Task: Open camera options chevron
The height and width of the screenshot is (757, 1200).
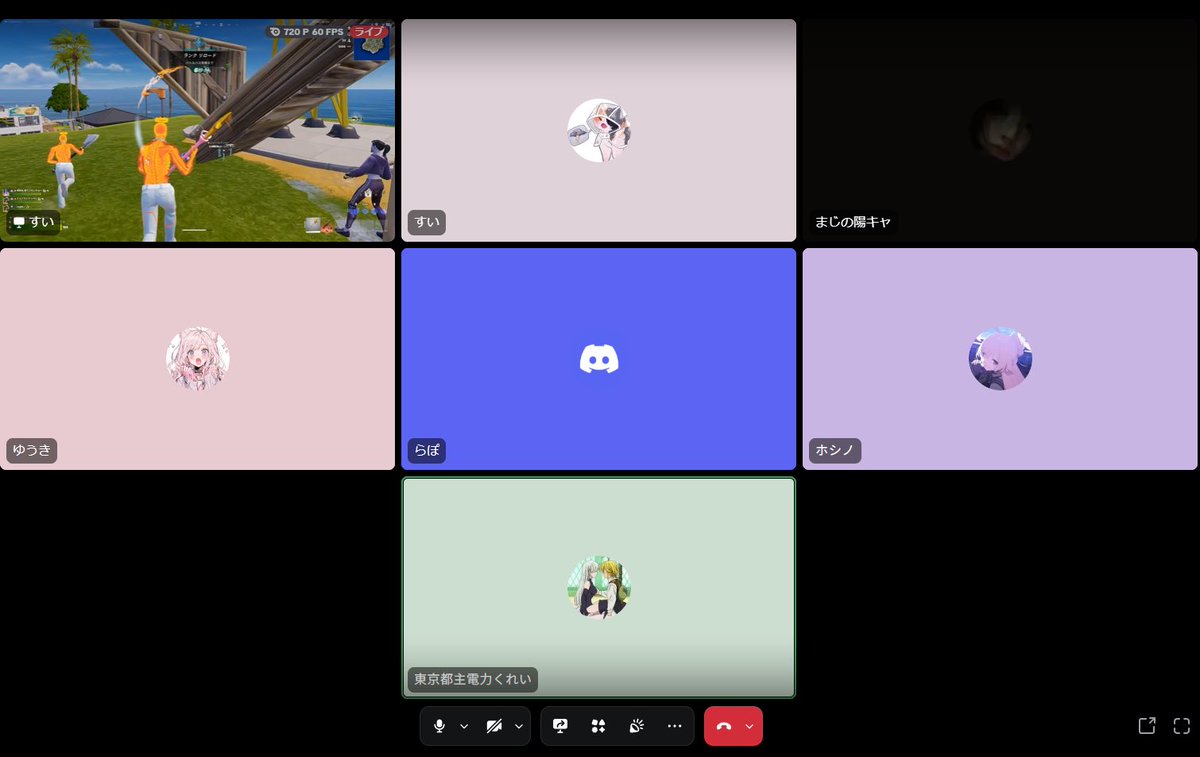Action: 519,726
